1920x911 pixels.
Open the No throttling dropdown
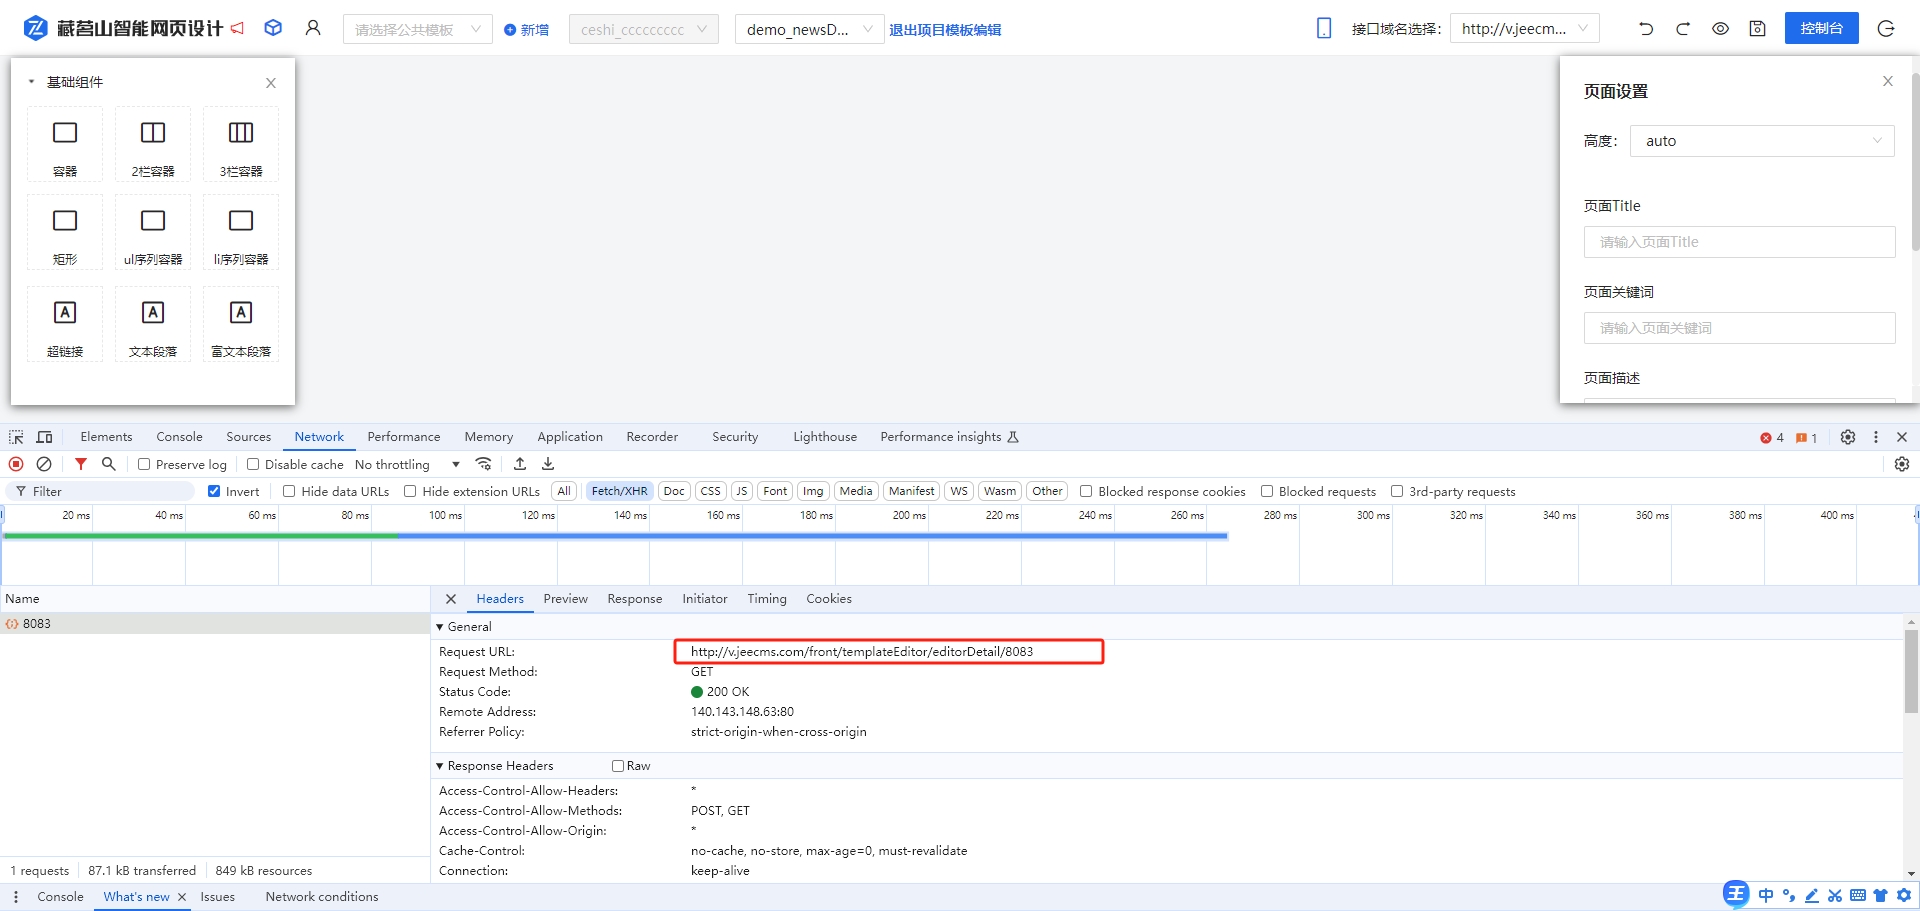point(407,464)
